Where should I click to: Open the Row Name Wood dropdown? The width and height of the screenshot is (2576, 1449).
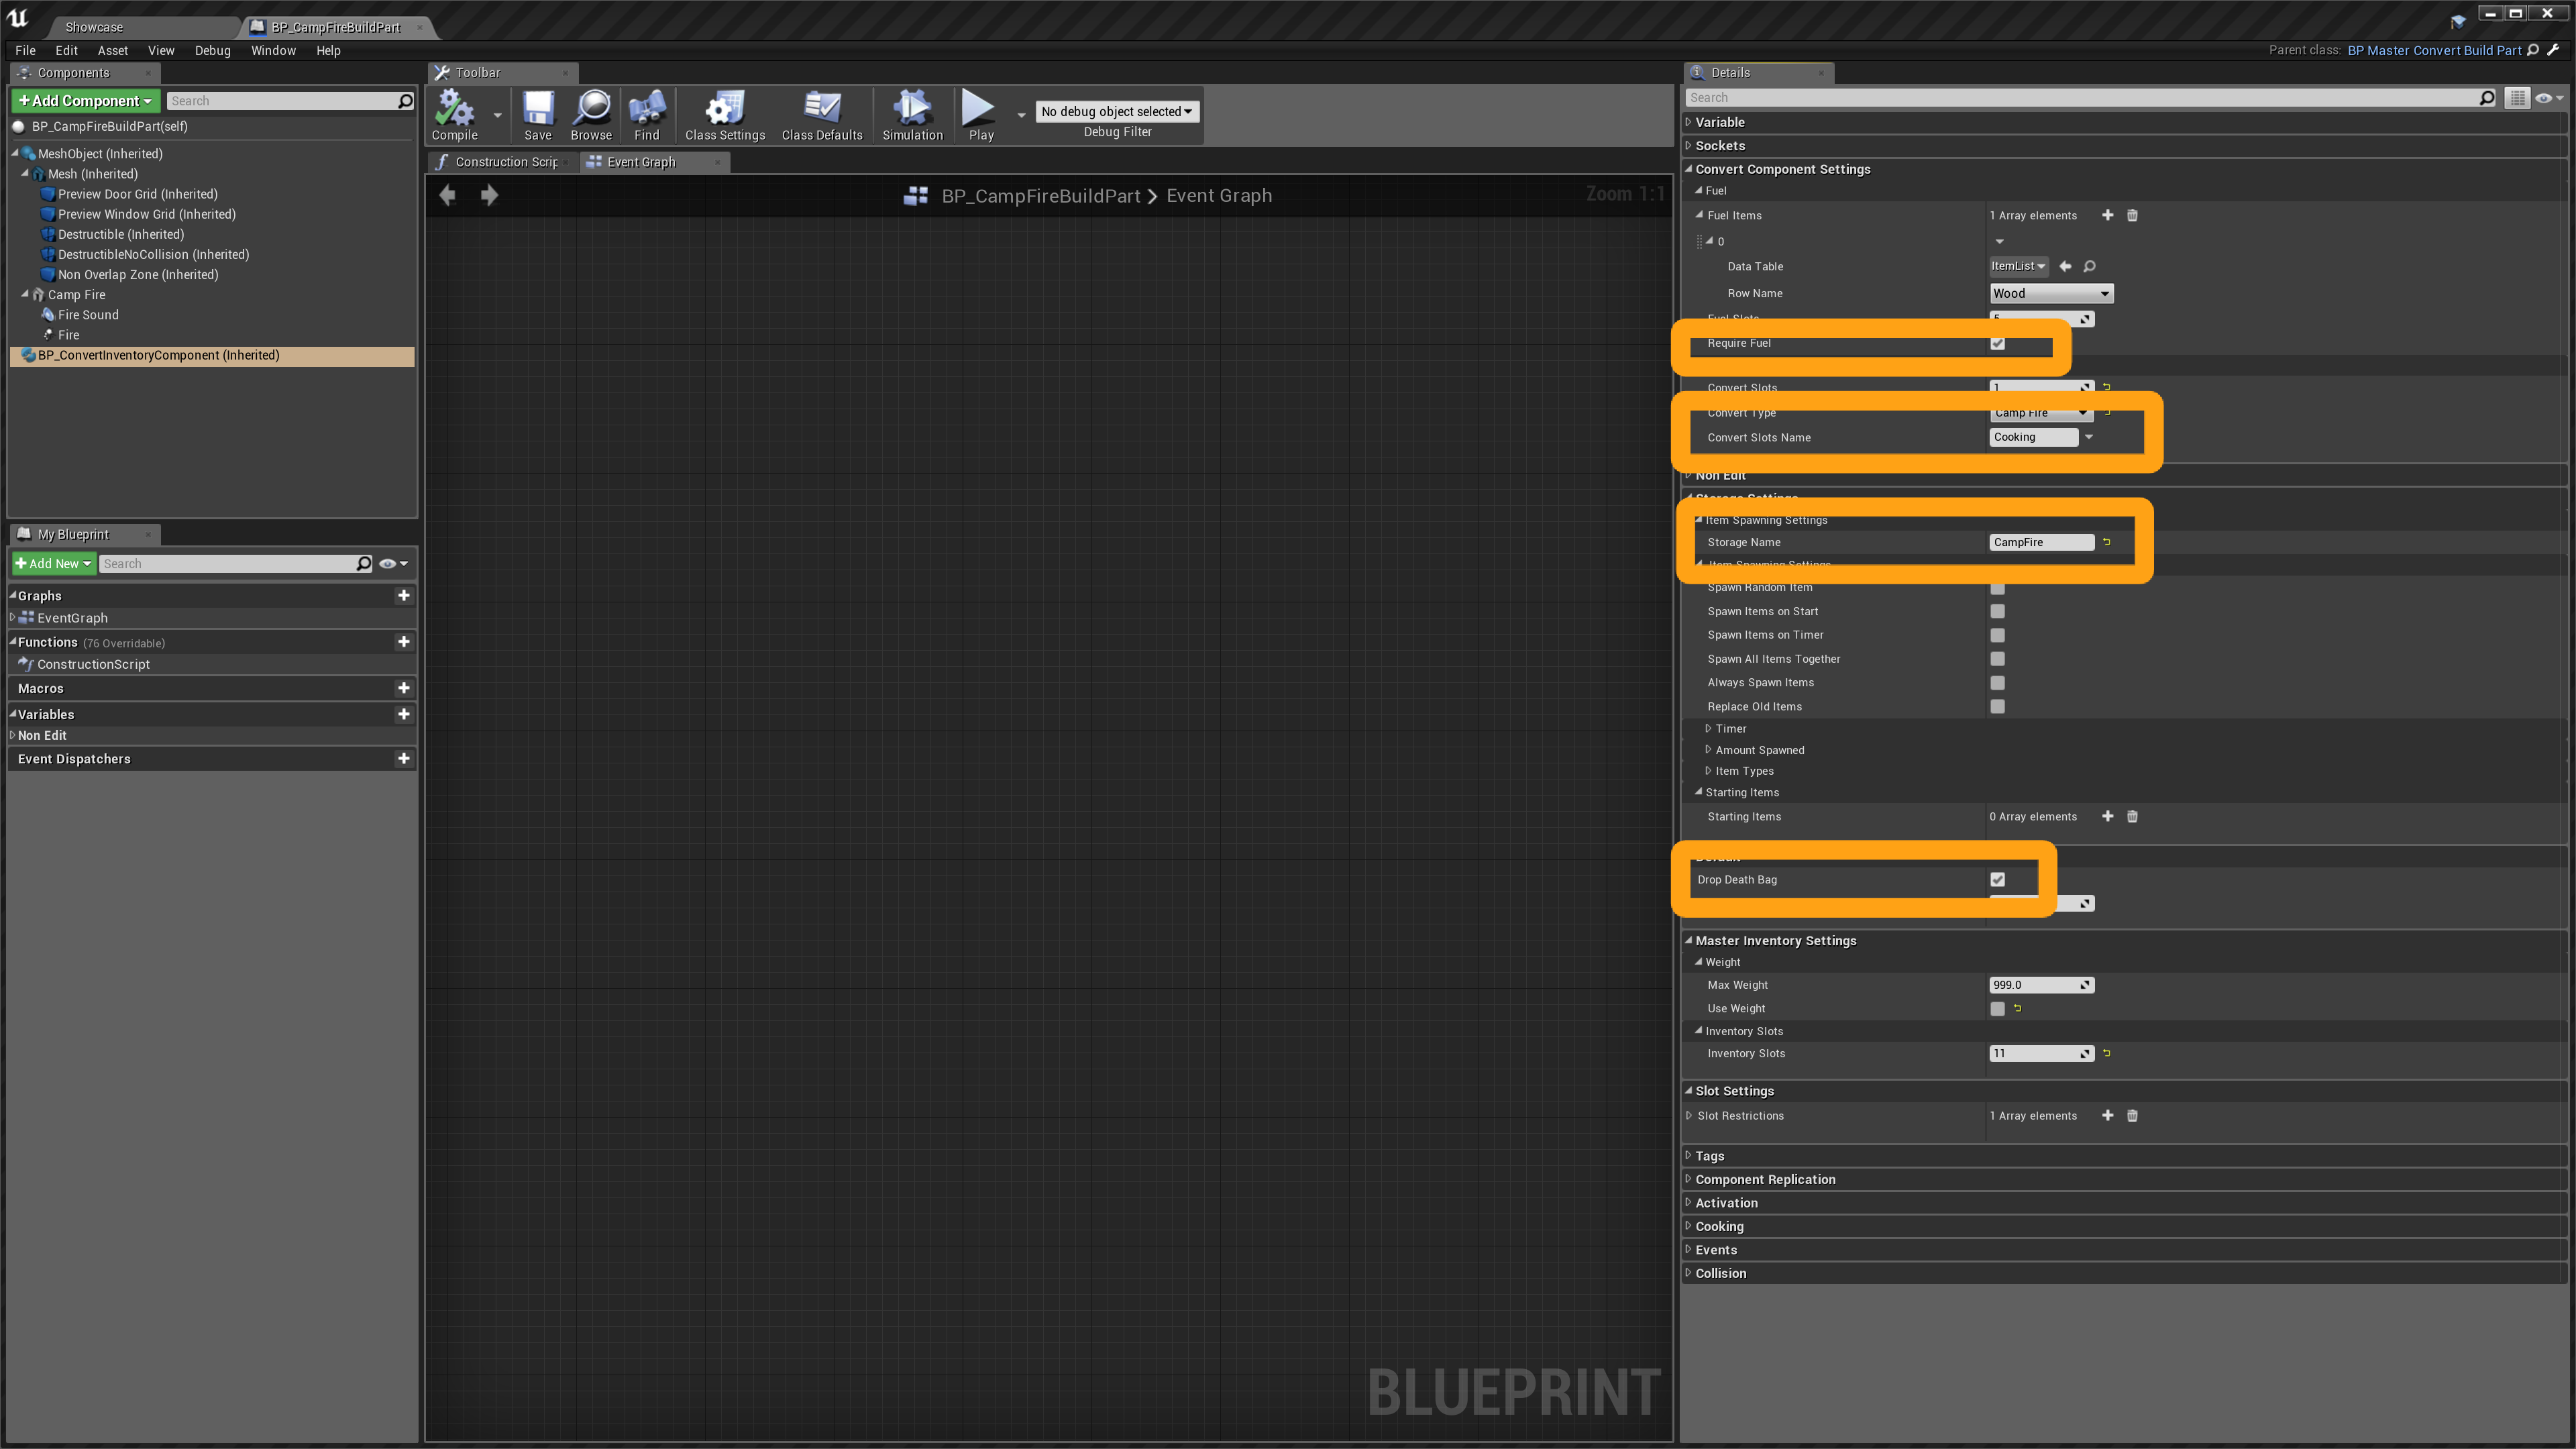[x=2050, y=294]
